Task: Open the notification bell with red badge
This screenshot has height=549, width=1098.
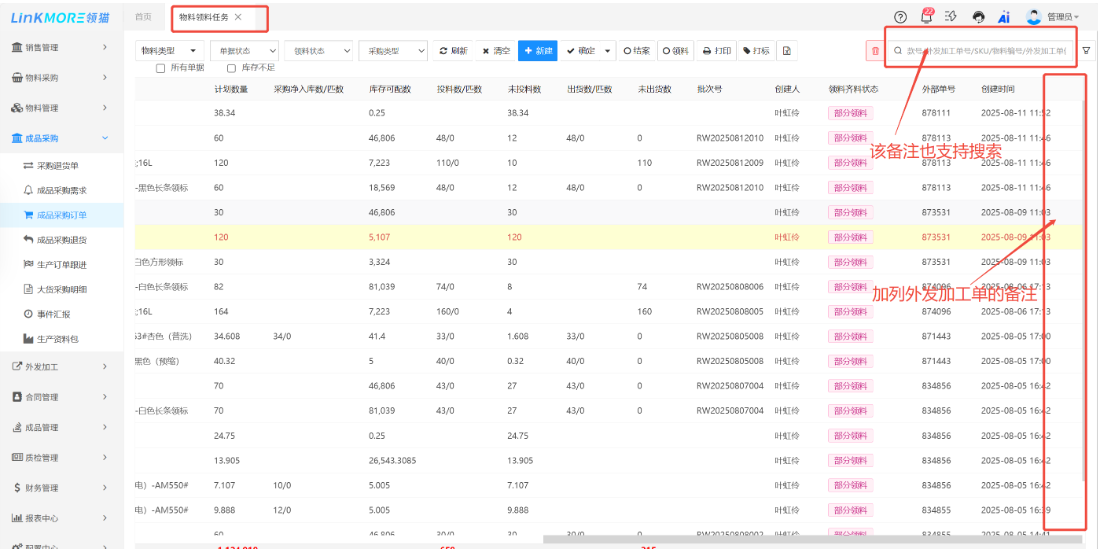Action: [925, 17]
